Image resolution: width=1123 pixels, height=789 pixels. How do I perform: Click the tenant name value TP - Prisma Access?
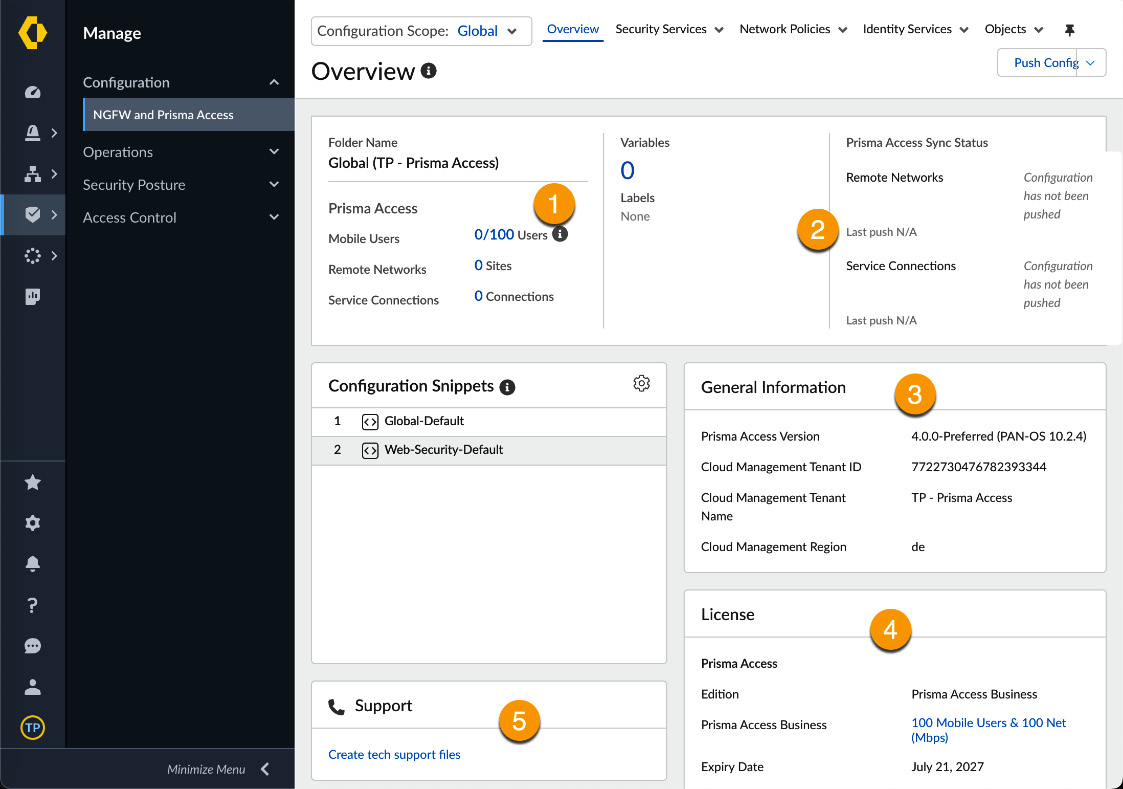point(961,498)
